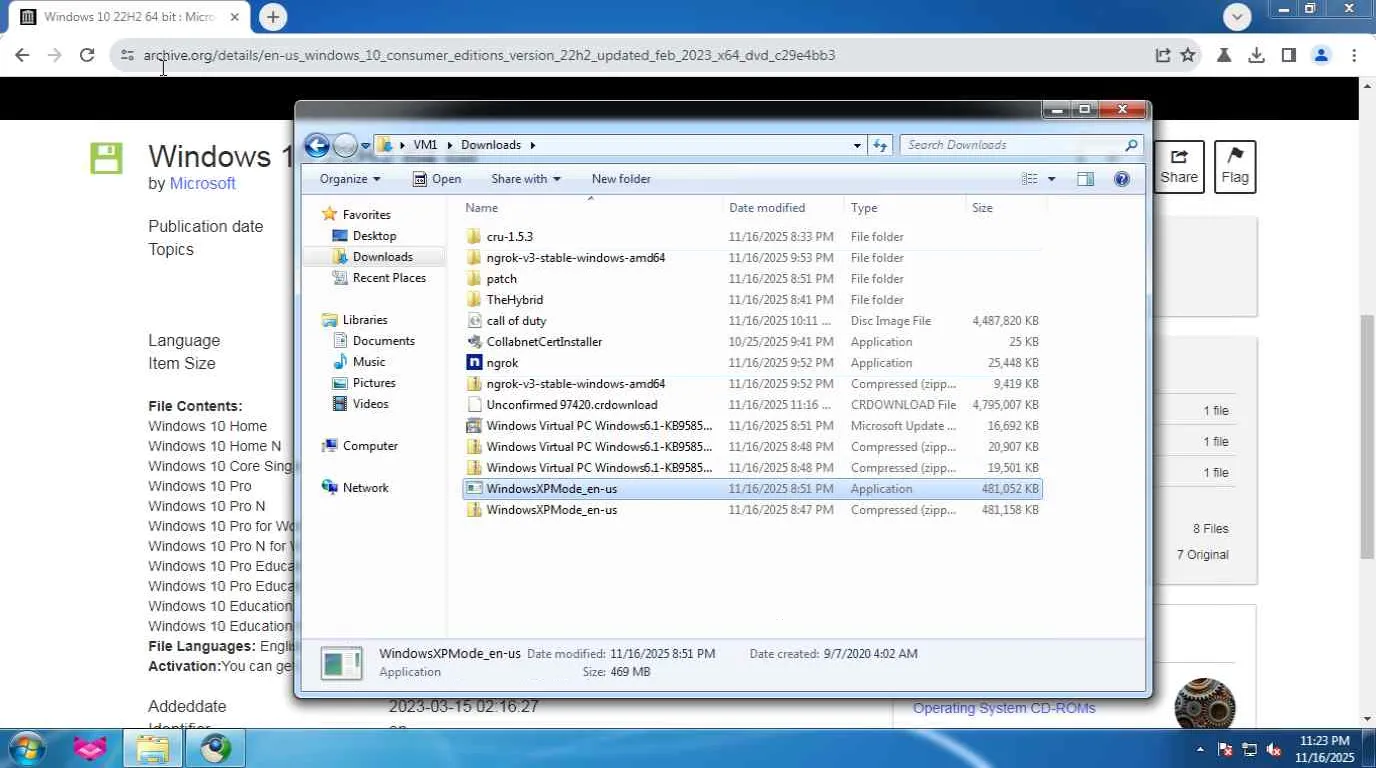Open the pink app on taskbar
Screen dimensions: 1376x768
90,748
